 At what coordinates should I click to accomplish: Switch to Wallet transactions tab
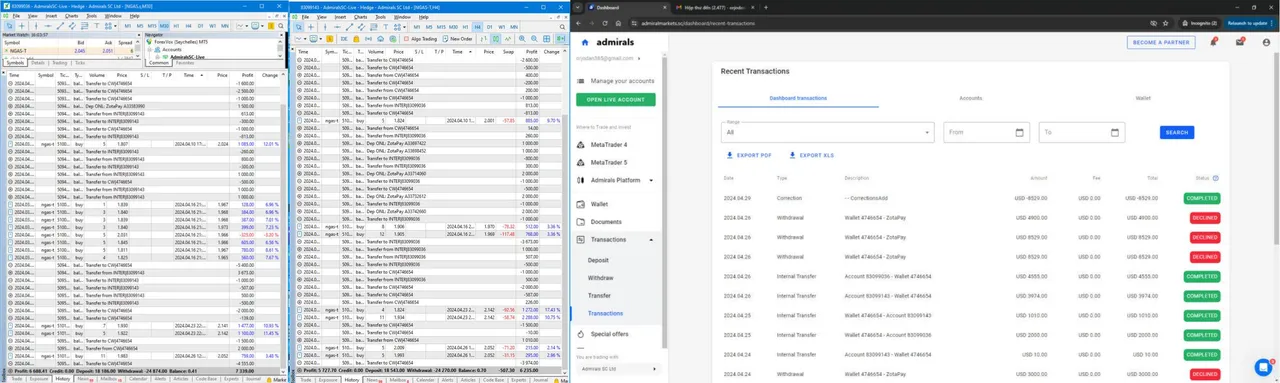(x=1142, y=98)
